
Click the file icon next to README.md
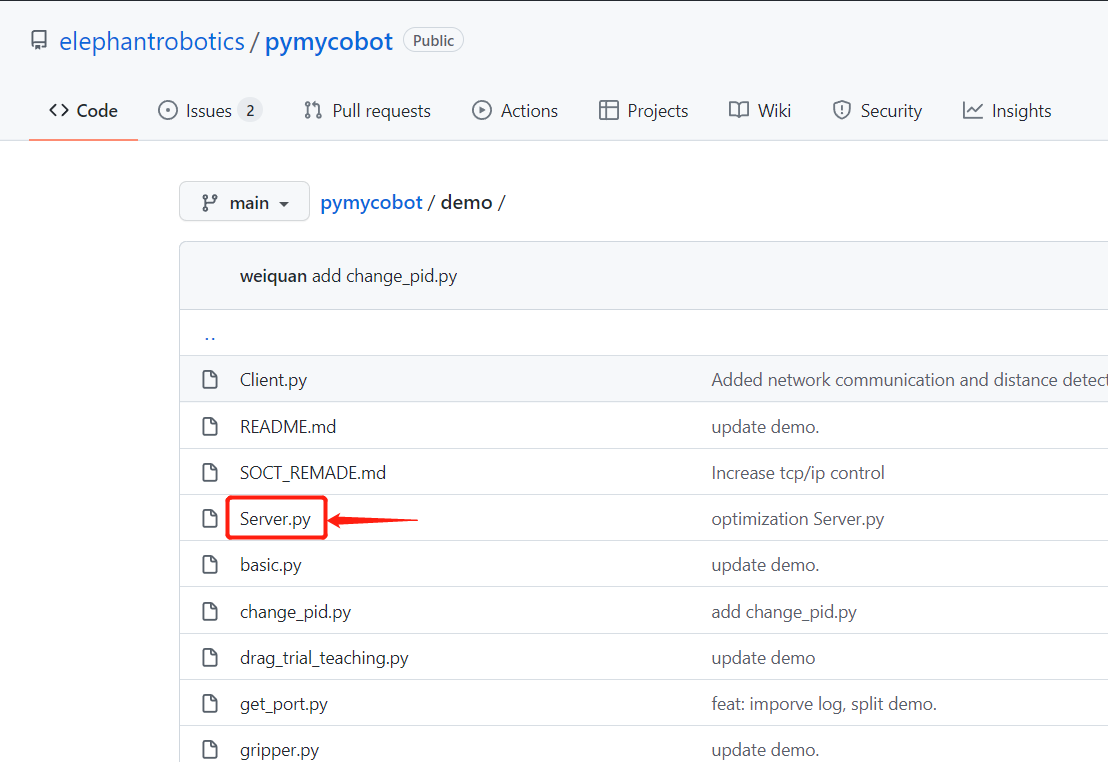pos(210,426)
